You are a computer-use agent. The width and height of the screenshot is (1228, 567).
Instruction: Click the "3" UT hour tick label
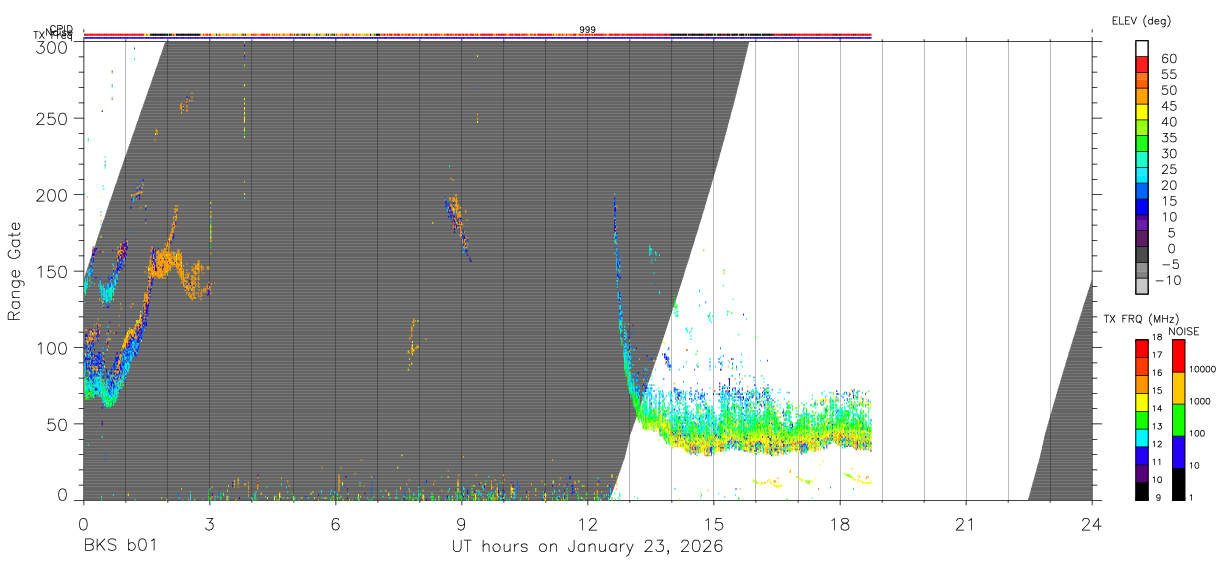point(209,523)
